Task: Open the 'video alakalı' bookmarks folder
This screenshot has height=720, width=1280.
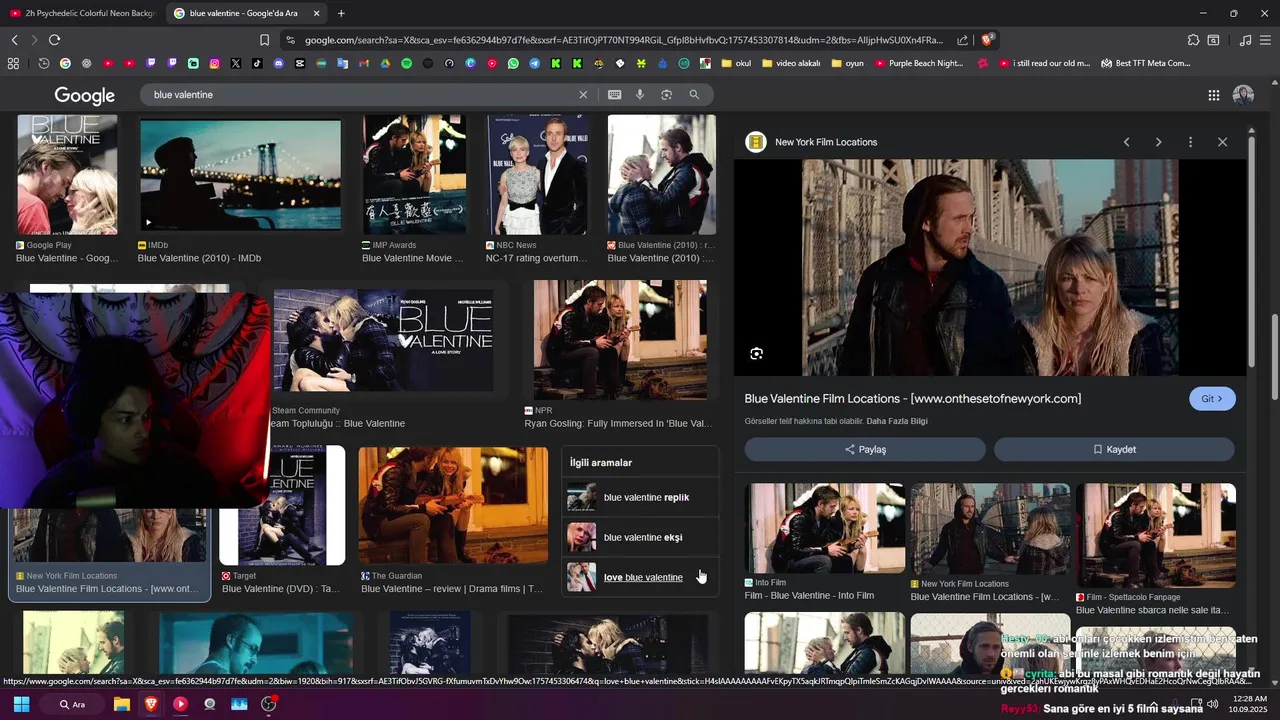Action: click(790, 63)
